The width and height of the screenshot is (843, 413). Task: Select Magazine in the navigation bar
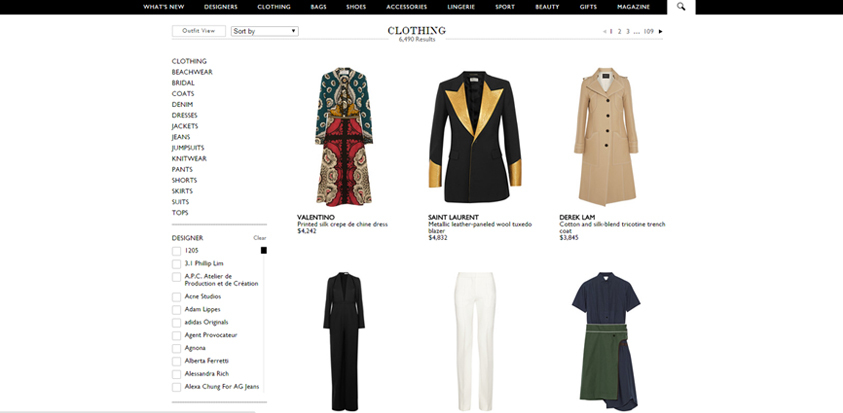pyautogui.click(x=633, y=7)
